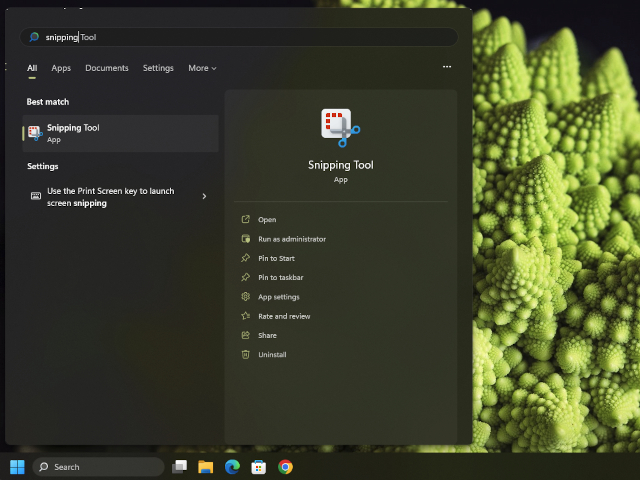Switch to the Settings tab
The height and width of the screenshot is (480, 640).
point(158,68)
